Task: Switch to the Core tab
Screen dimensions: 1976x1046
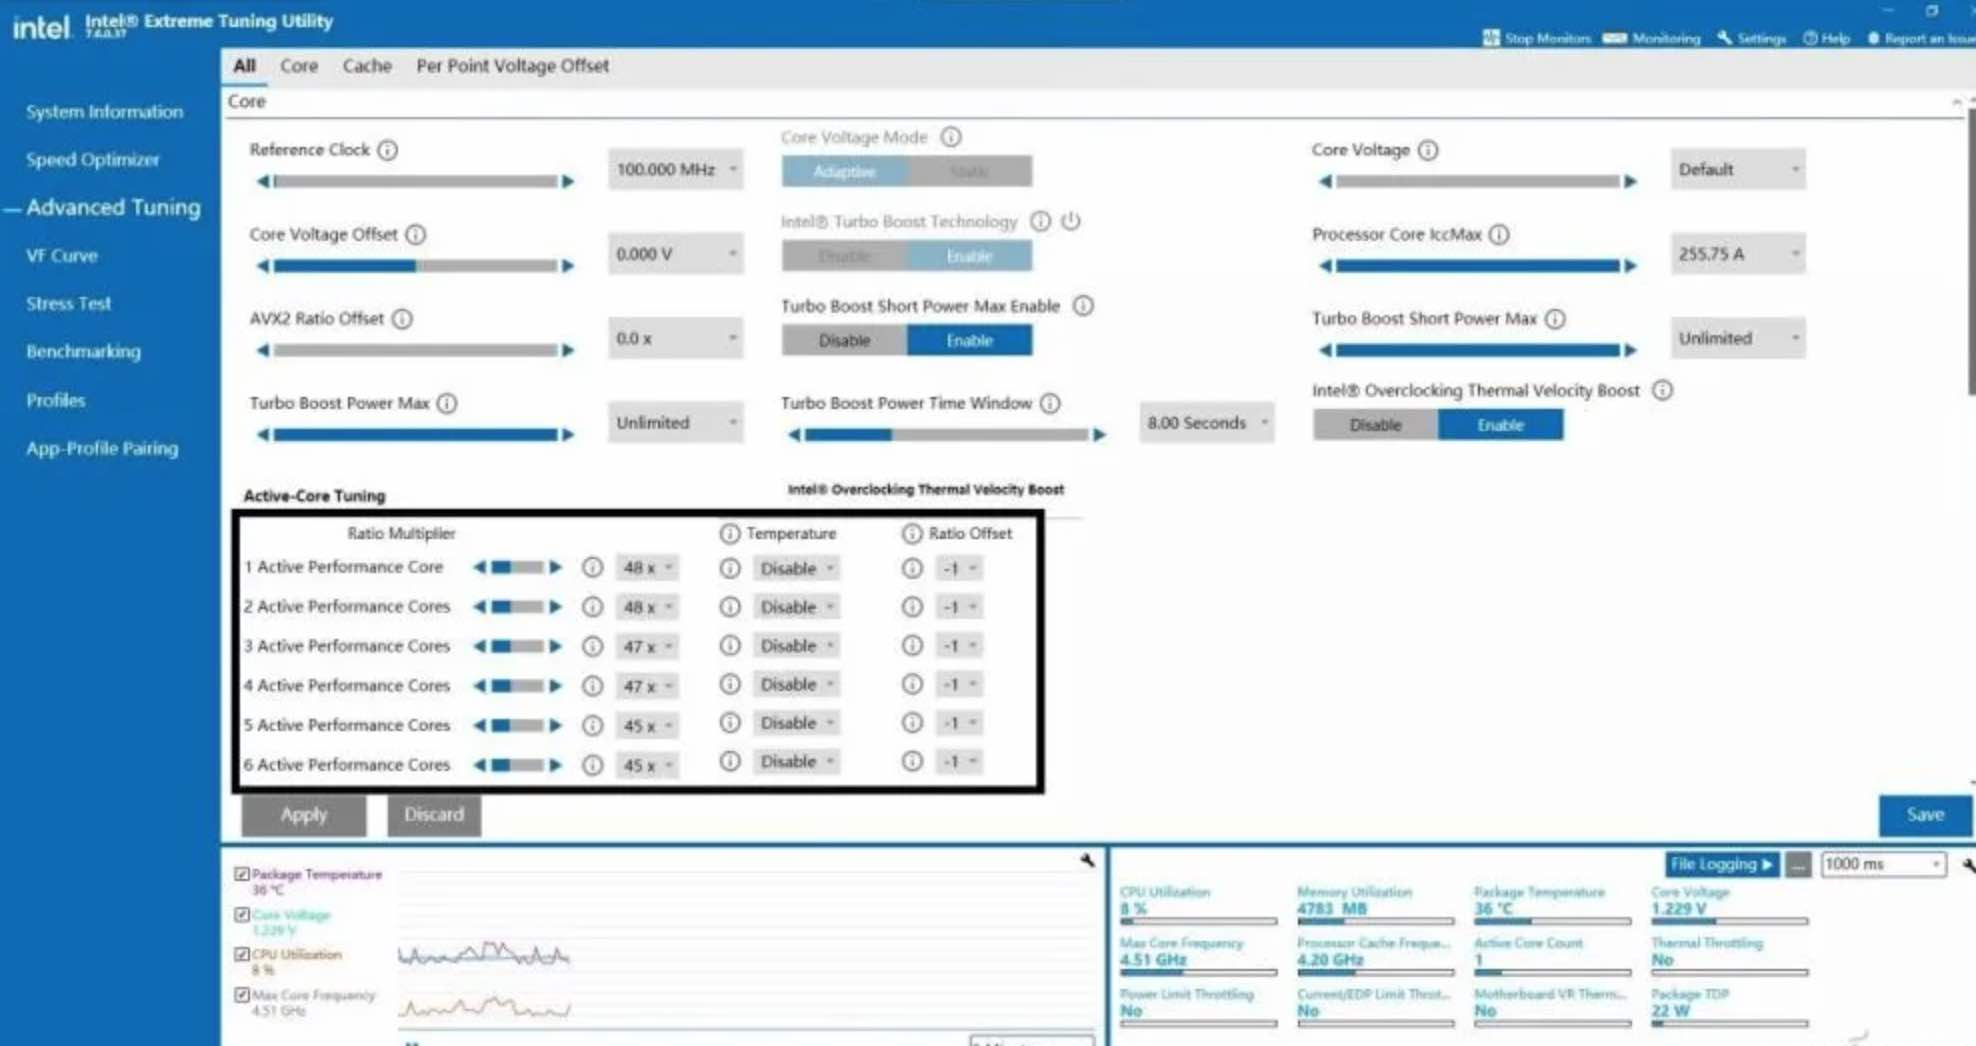Action: tap(299, 66)
